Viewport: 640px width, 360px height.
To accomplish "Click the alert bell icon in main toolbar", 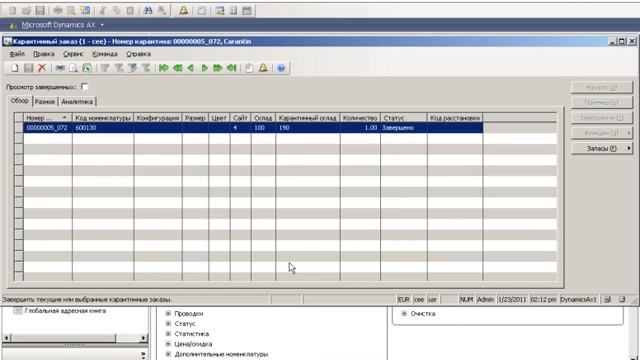I will tap(184, 11).
